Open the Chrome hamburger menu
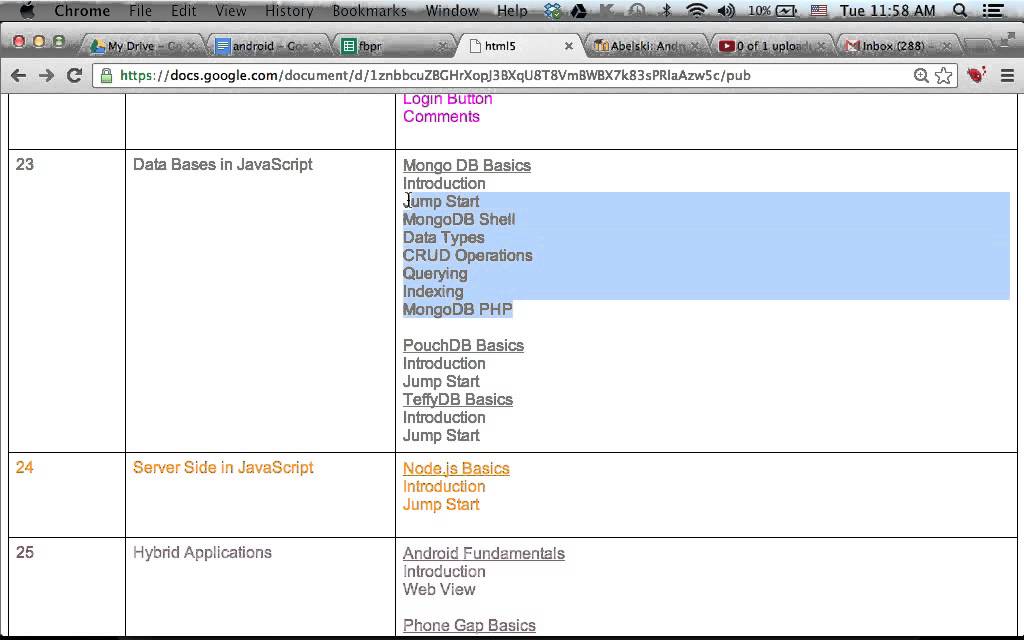 click(1007, 76)
